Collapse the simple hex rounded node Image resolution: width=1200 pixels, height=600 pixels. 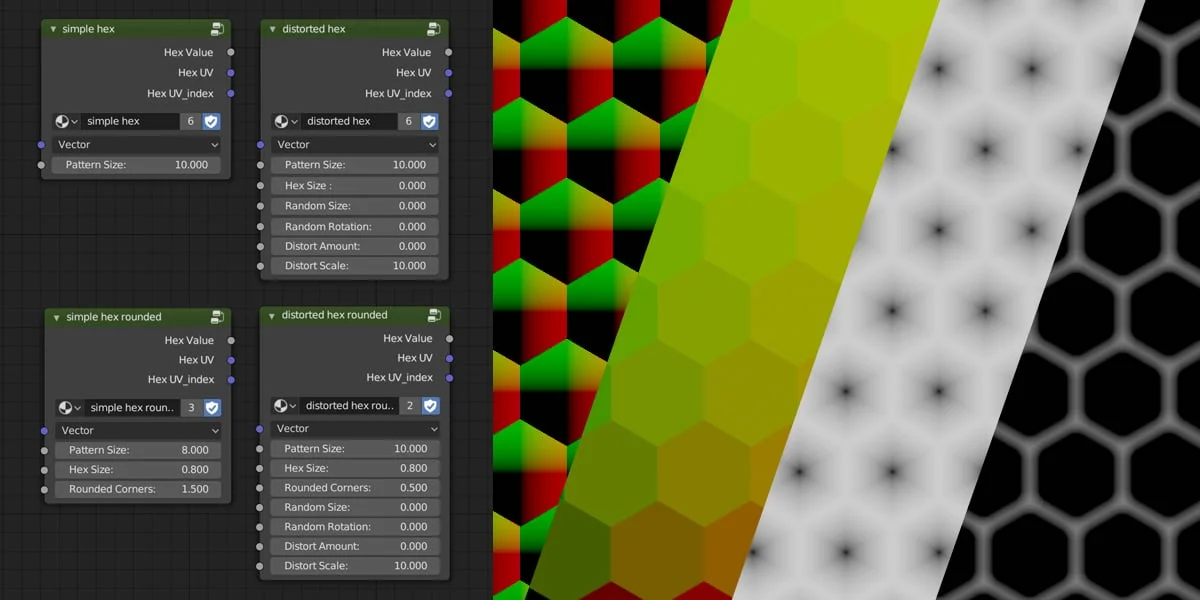pos(56,316)
